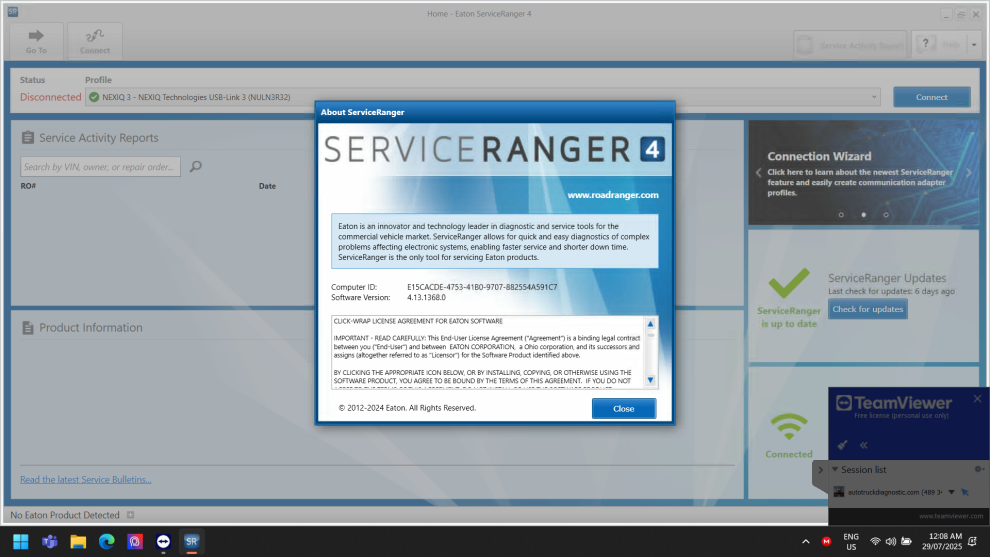This screenshot has height=557, width=990.
Task: Open the Profile adapter combo box
Action: (483, 97)
